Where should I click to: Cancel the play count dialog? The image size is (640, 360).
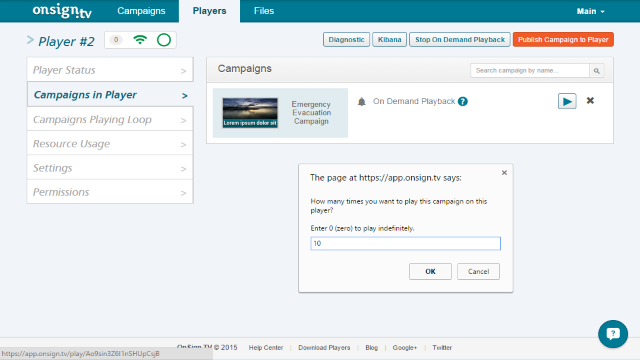pyautogui.click(x=478, y=271)
